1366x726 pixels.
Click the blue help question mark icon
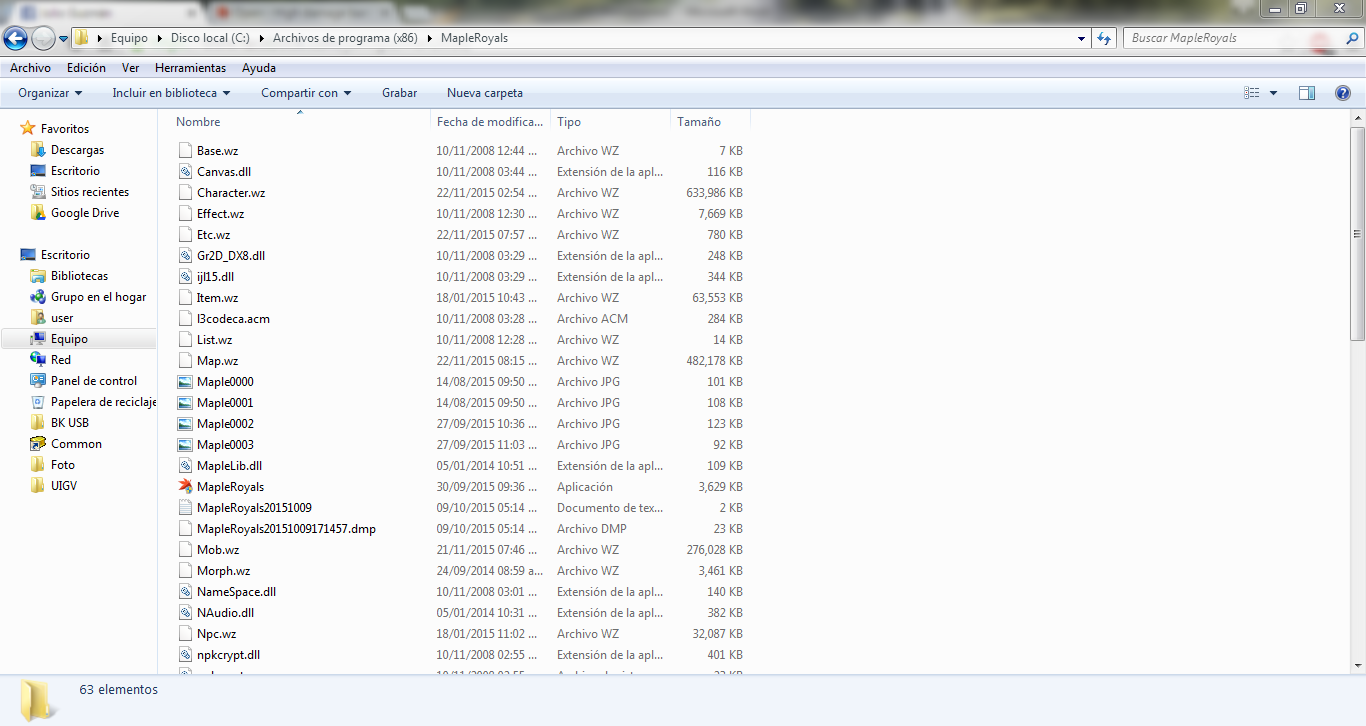1343,93
